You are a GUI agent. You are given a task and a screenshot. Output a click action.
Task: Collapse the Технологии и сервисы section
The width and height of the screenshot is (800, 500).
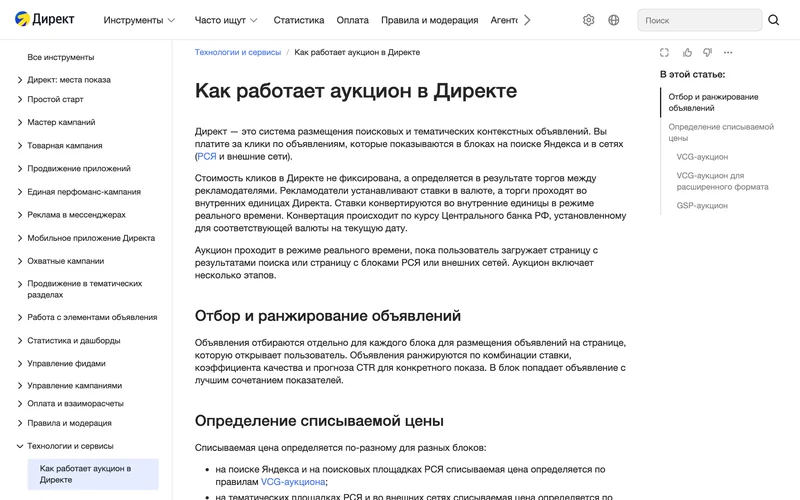pos(65,446)
